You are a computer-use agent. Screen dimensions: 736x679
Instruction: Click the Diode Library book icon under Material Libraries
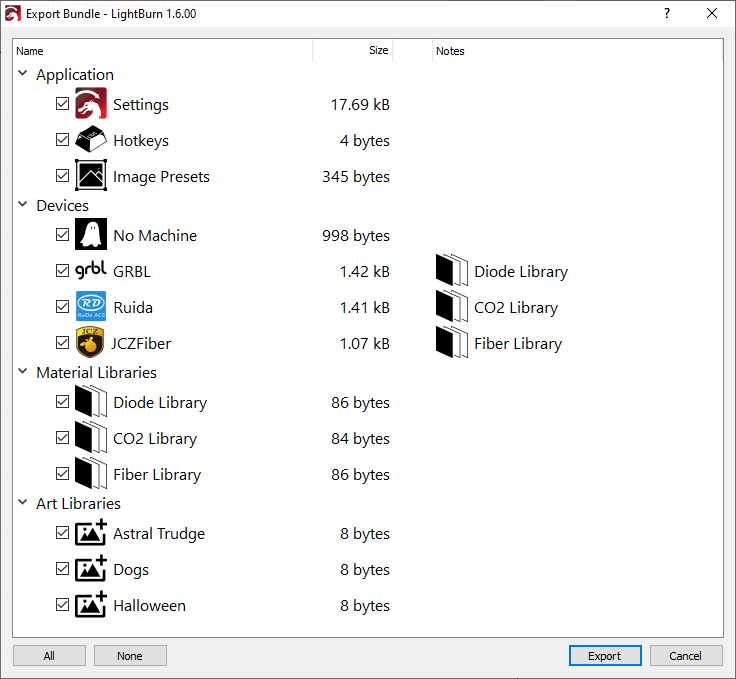(x=91, y=401)
